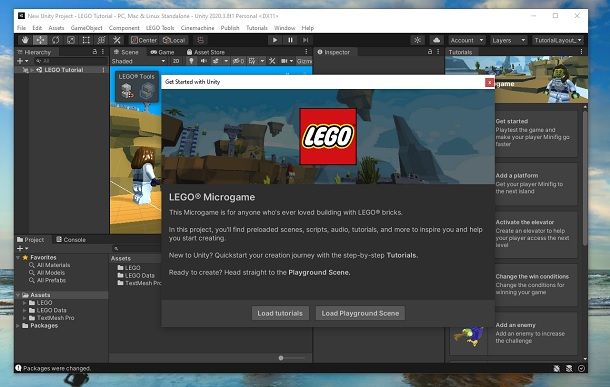Select the Rect tool

86,40
